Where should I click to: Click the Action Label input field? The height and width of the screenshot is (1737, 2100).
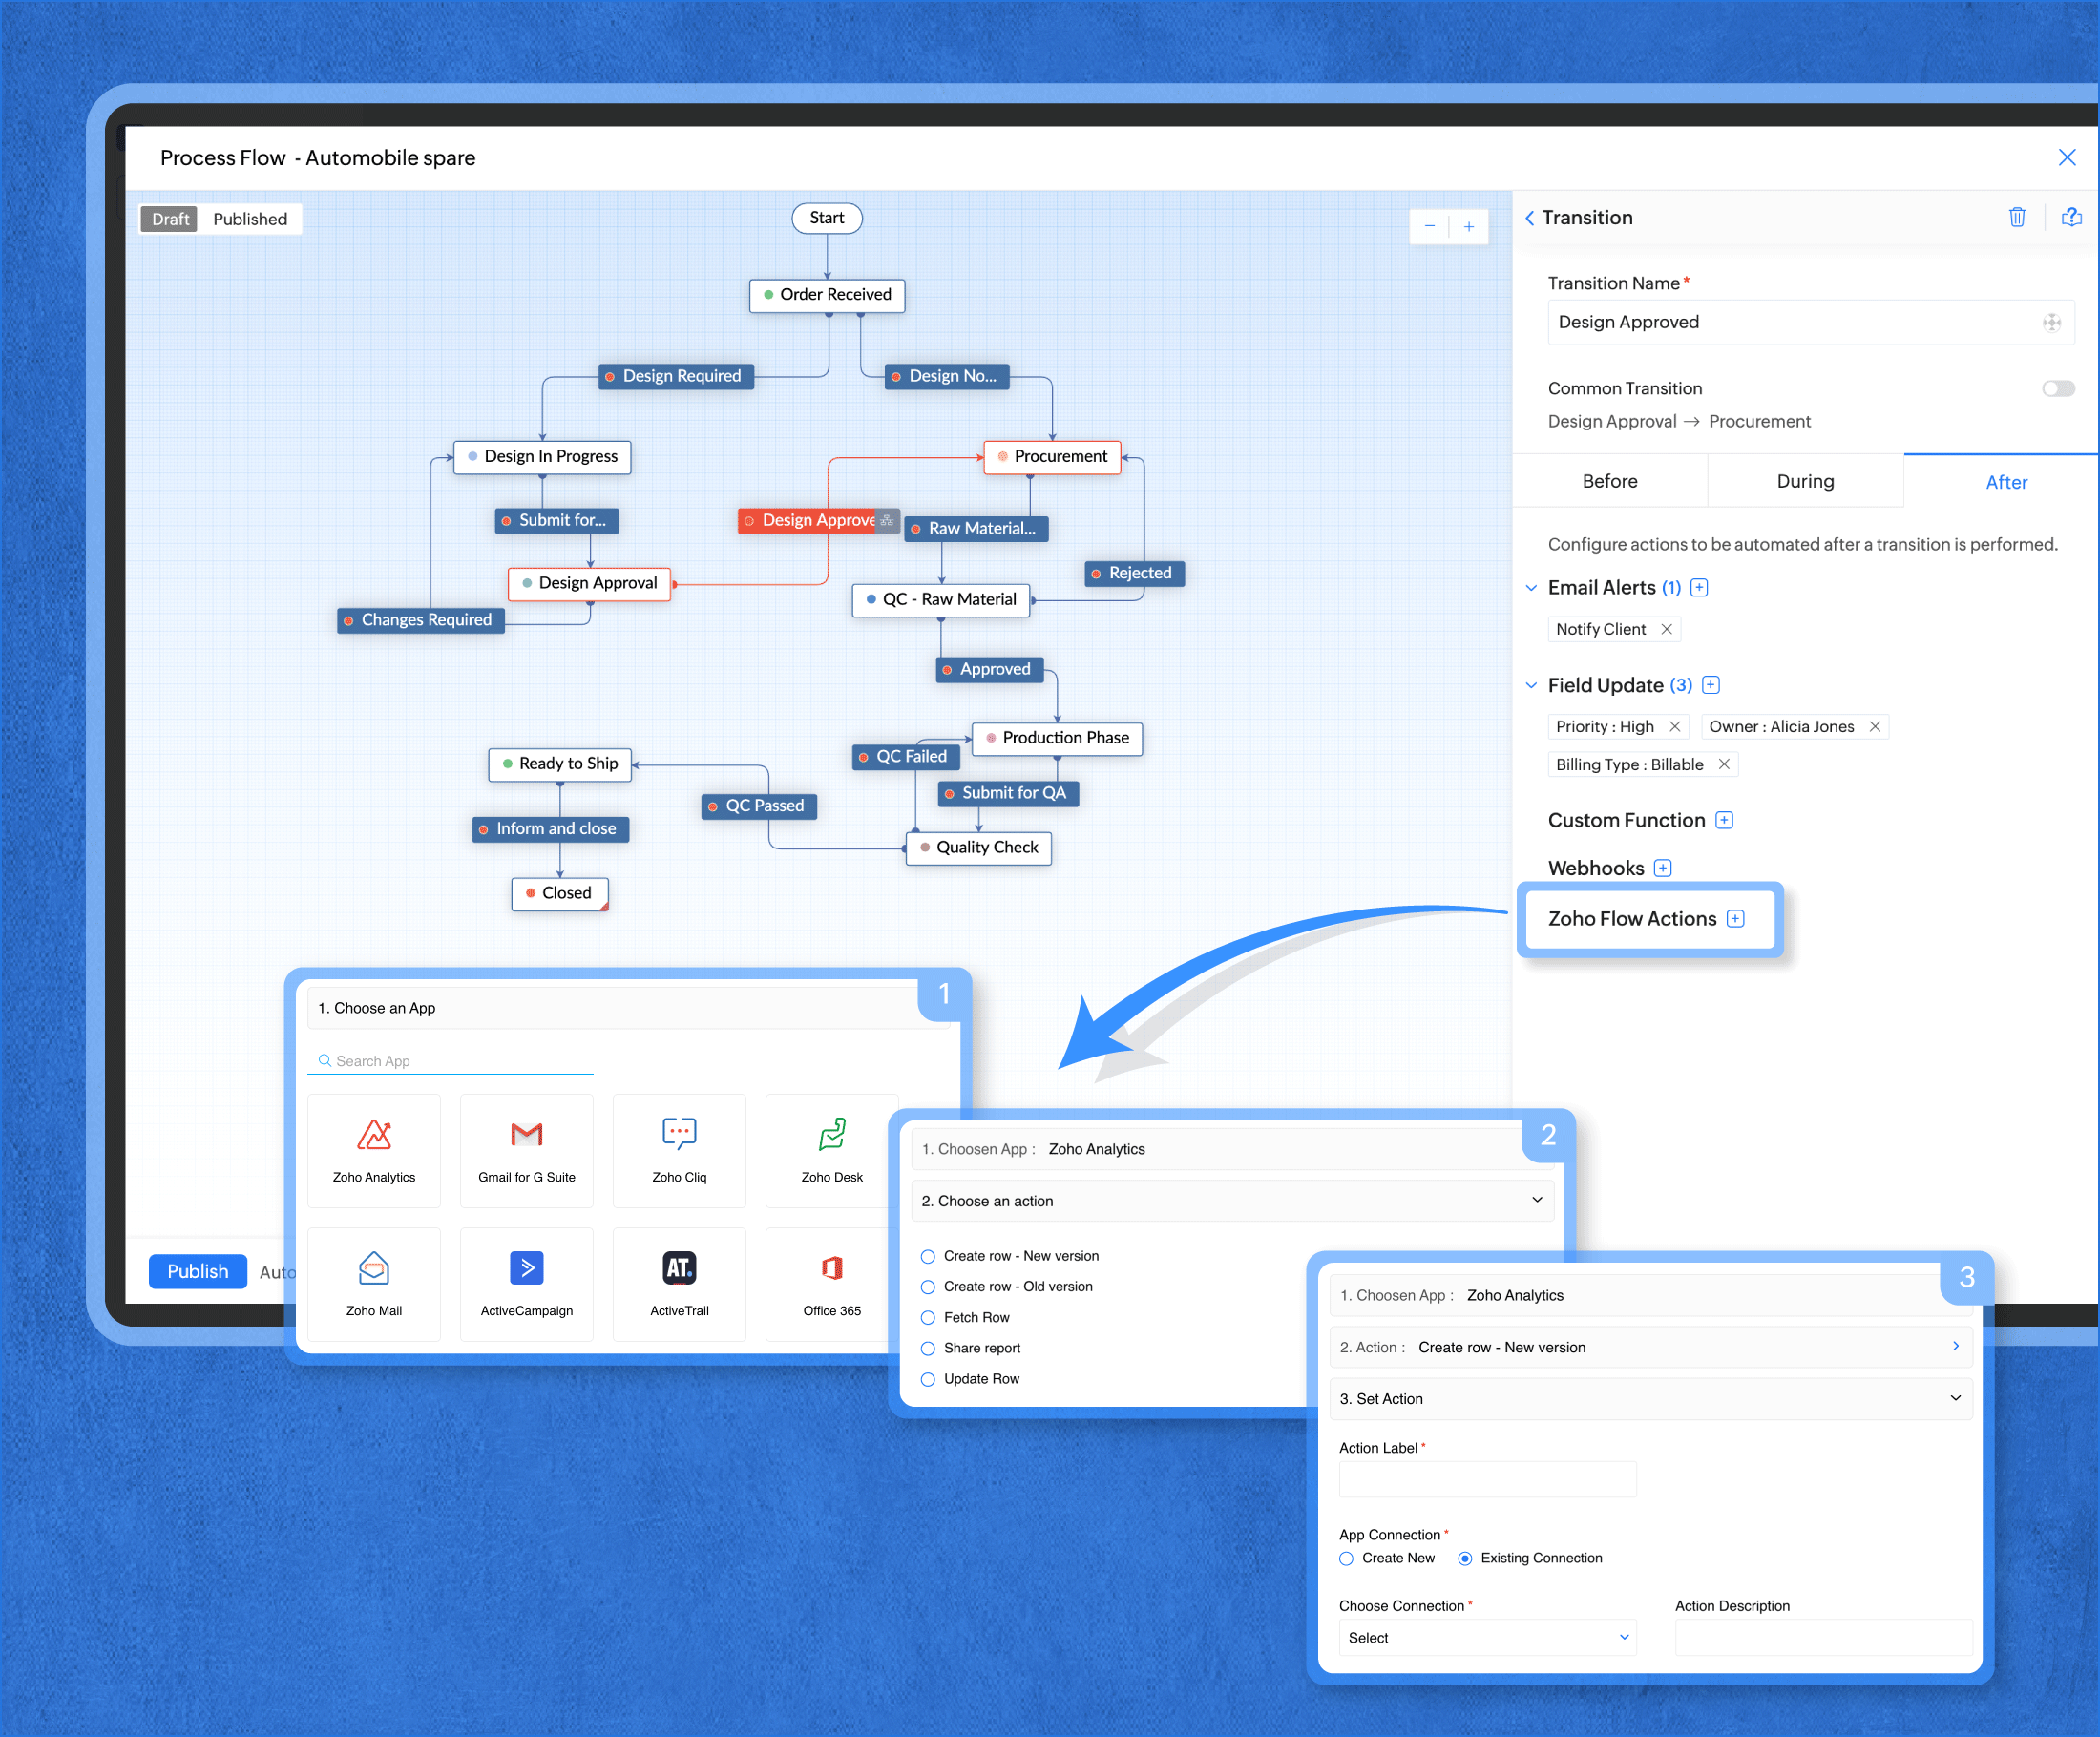click(x=1486, y=1478)
